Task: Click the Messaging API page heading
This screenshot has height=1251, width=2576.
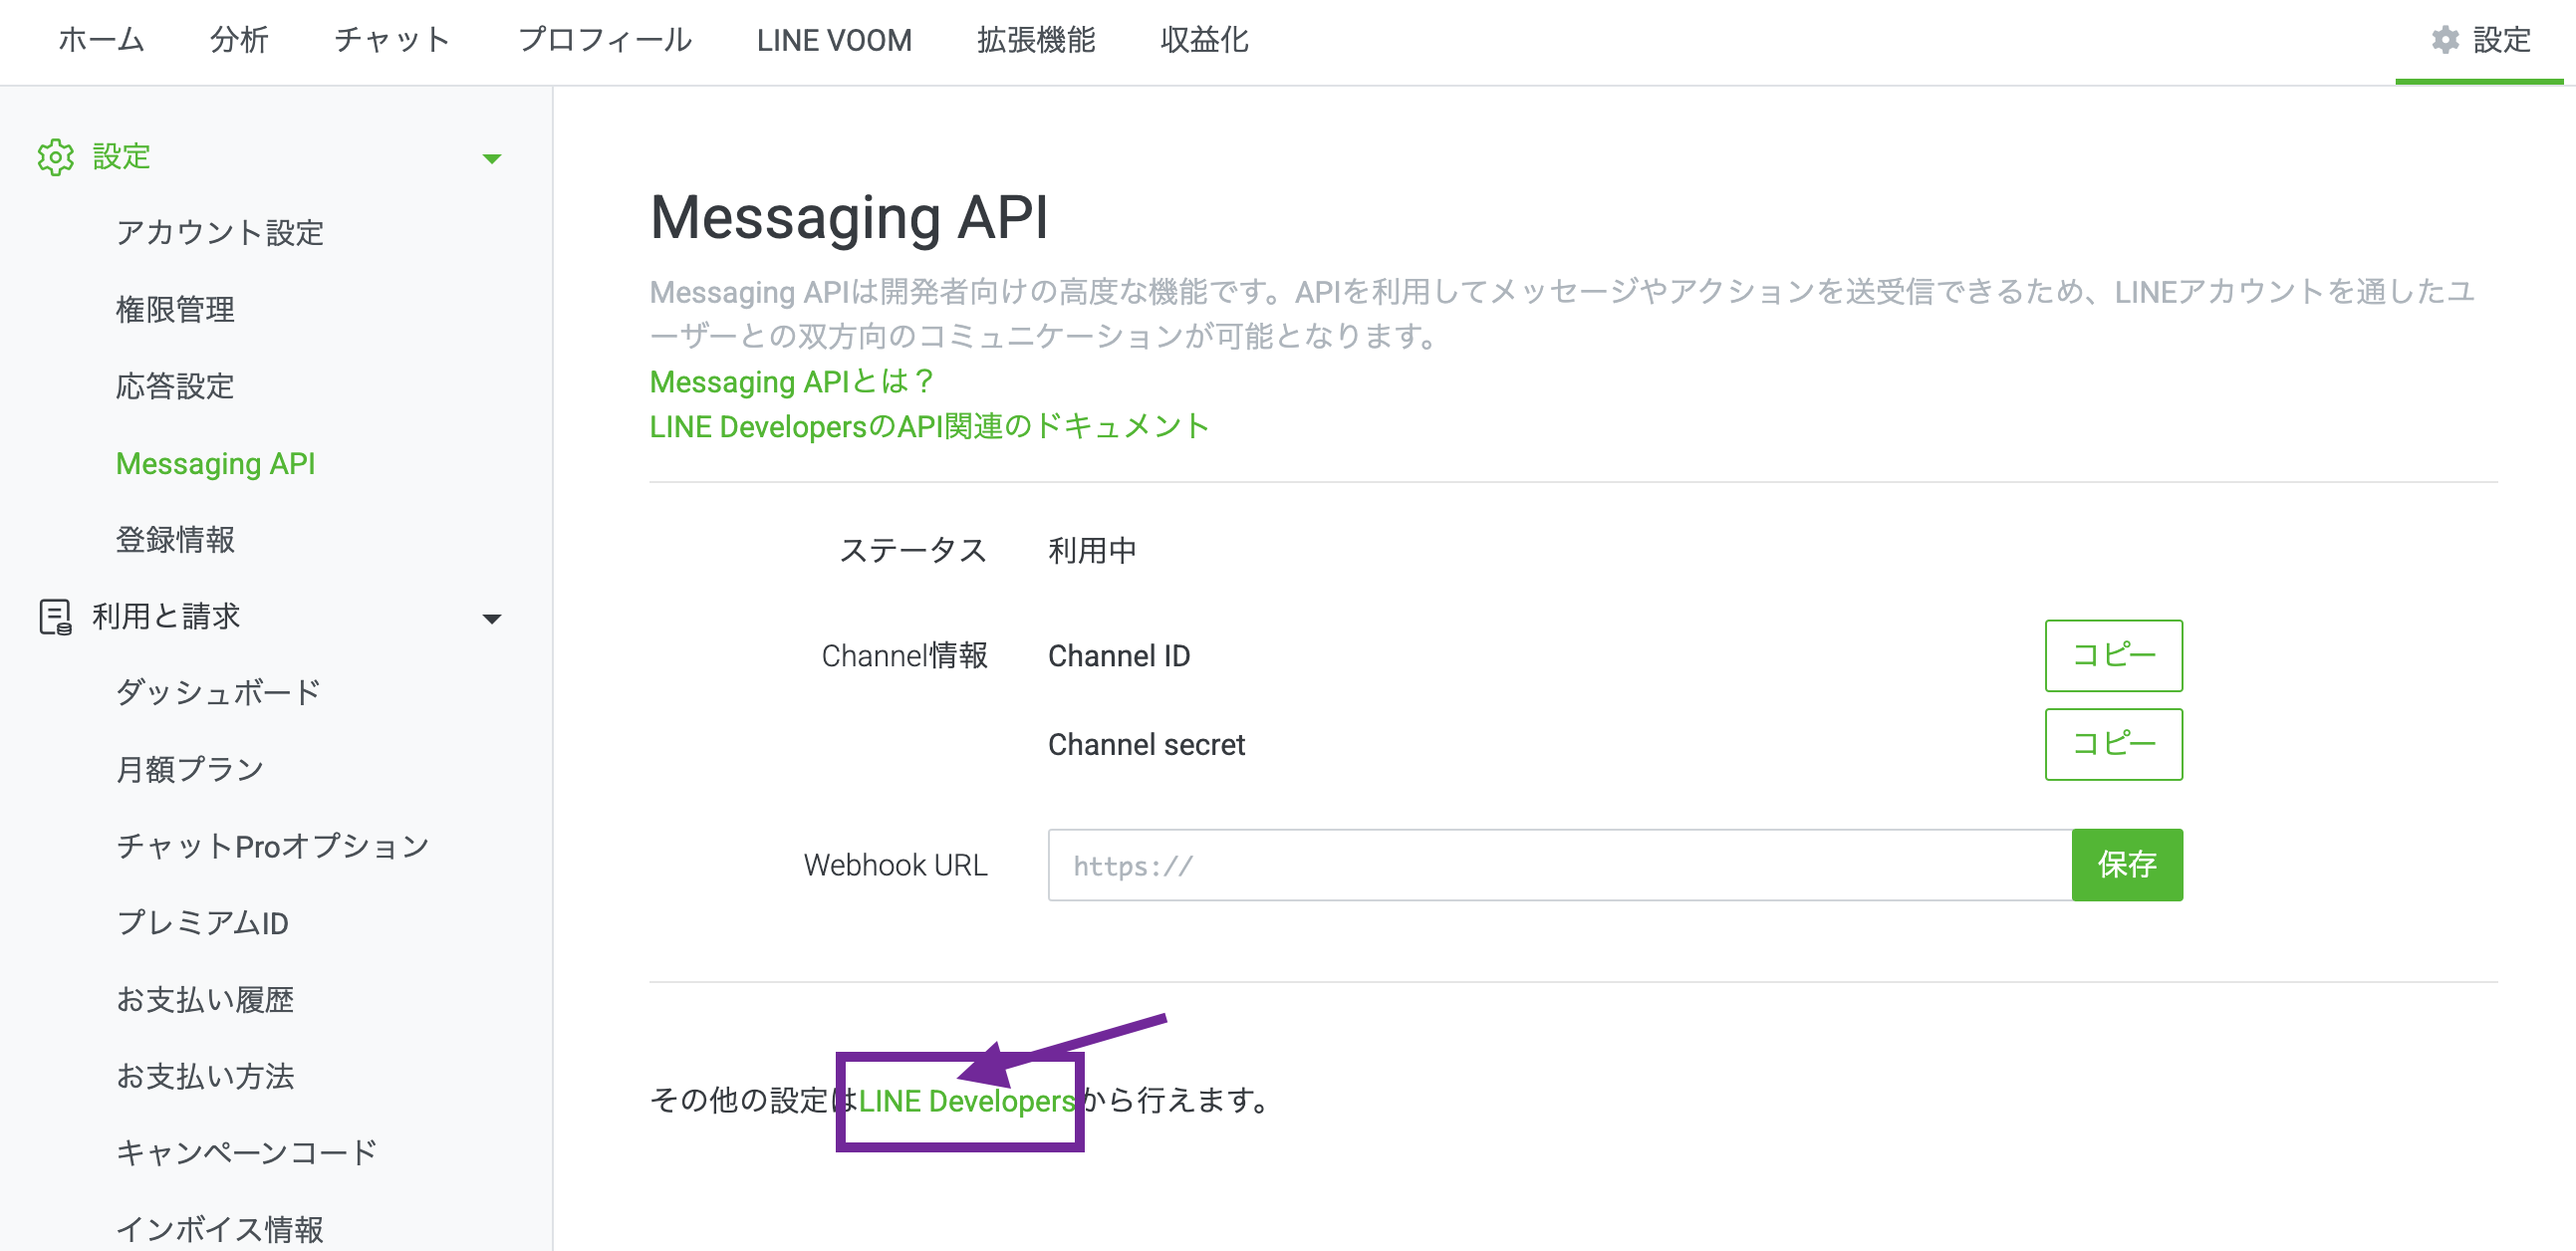Action: coord(849,217)
